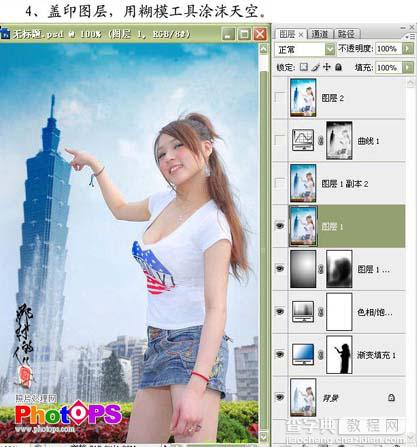The height and width of the screenshot is (447, 417).
Task: Select the 图层 1 … gradient layer thumbnail
Action: tap(303, 269)
